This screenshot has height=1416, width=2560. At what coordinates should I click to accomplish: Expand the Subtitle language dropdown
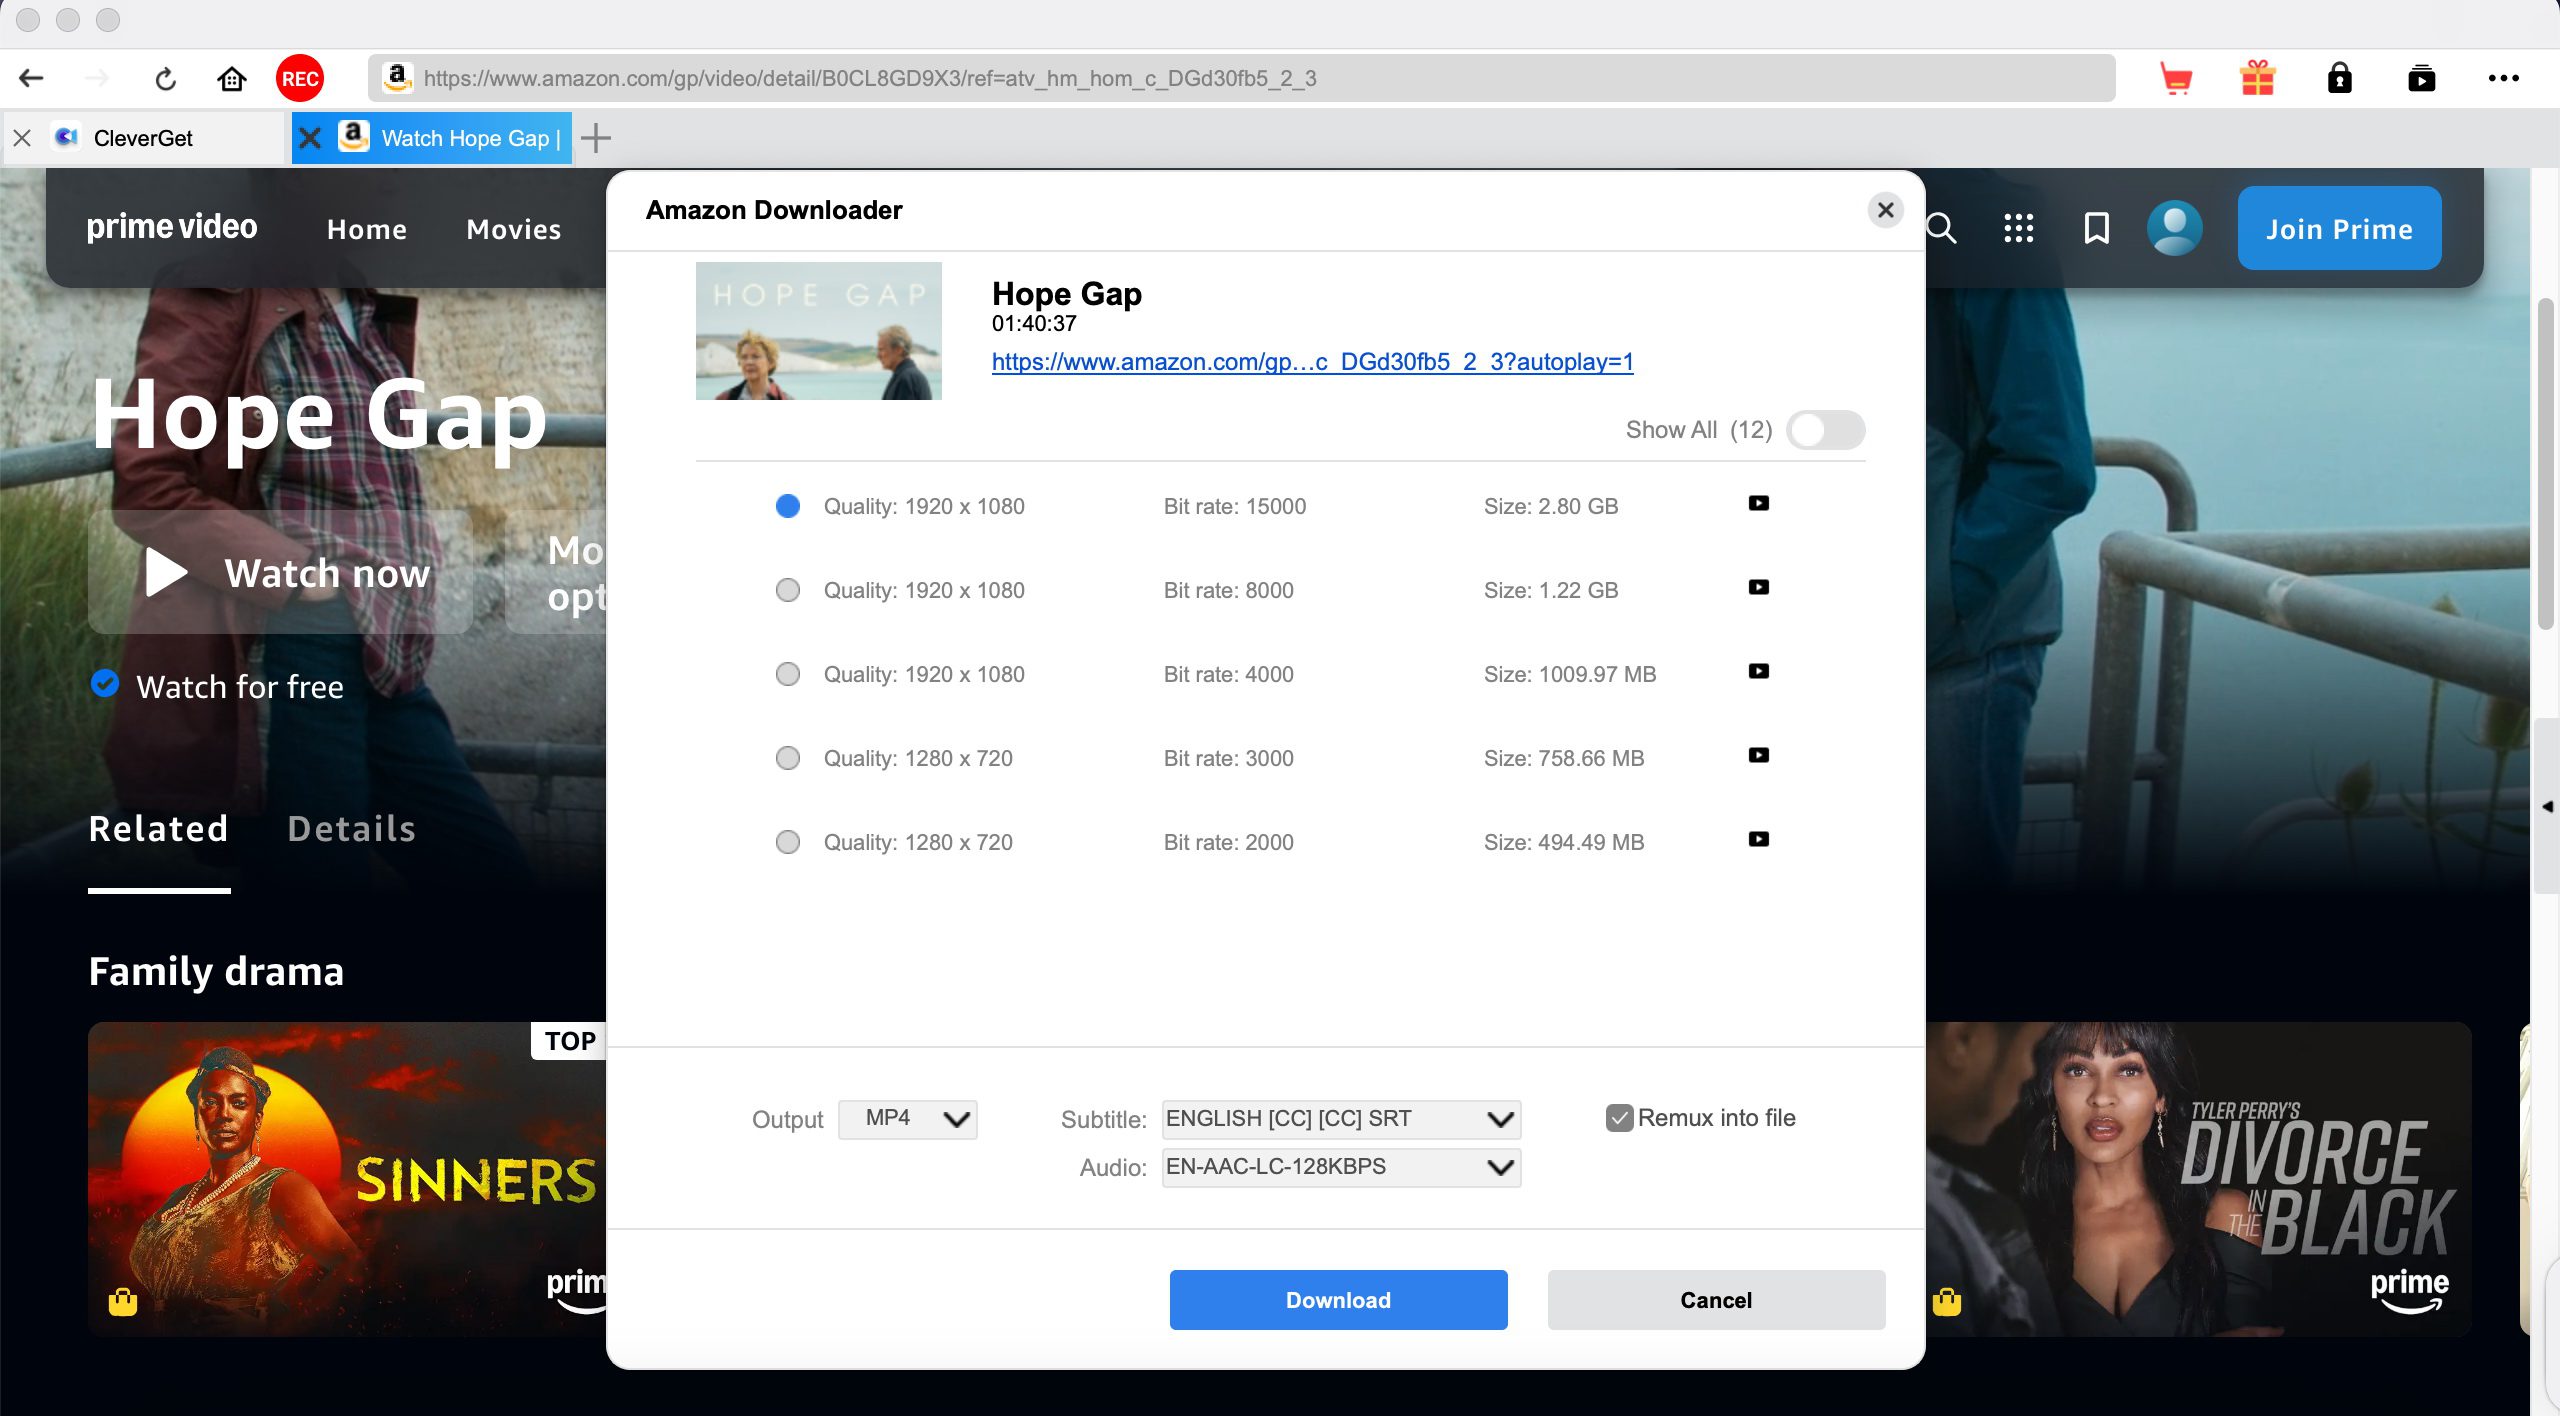click(1340, 1119)
